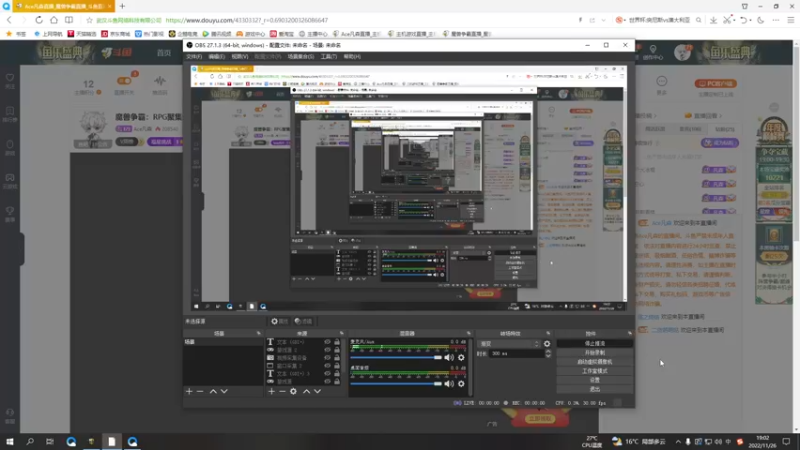Image resolution: width=800 pixels, height=450 pixels.
Task: Pop out the Sources dock panel
Action: coord(342,333)
